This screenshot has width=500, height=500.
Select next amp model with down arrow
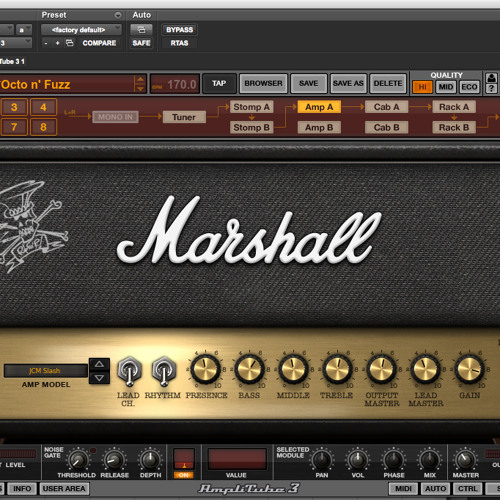coord(99,378)
